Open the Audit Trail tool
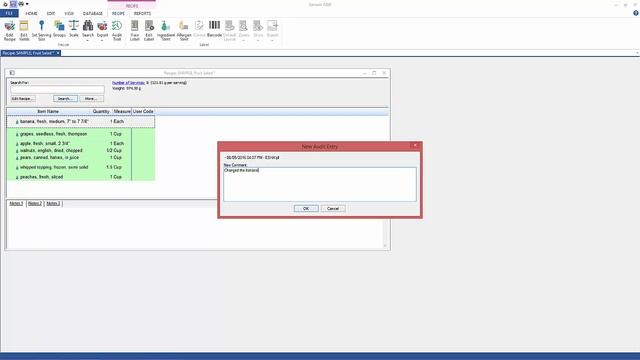This screenshot has height=360, width=640. tap(117, 31)
